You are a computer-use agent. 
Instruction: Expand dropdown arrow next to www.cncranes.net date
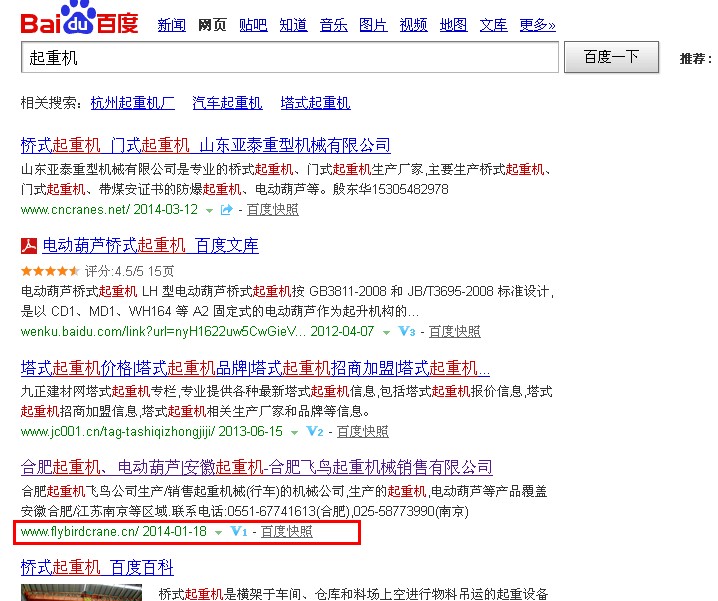pyautogui.click(x=209, y=211)
